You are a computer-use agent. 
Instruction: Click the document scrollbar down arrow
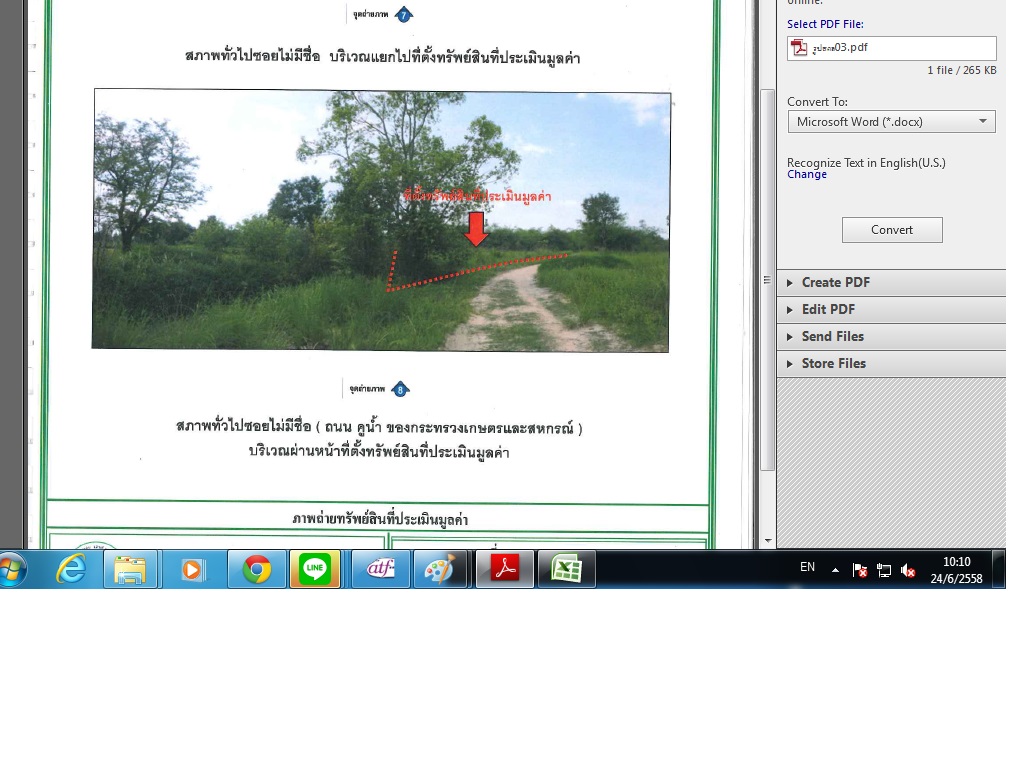[x=768, y=541]
